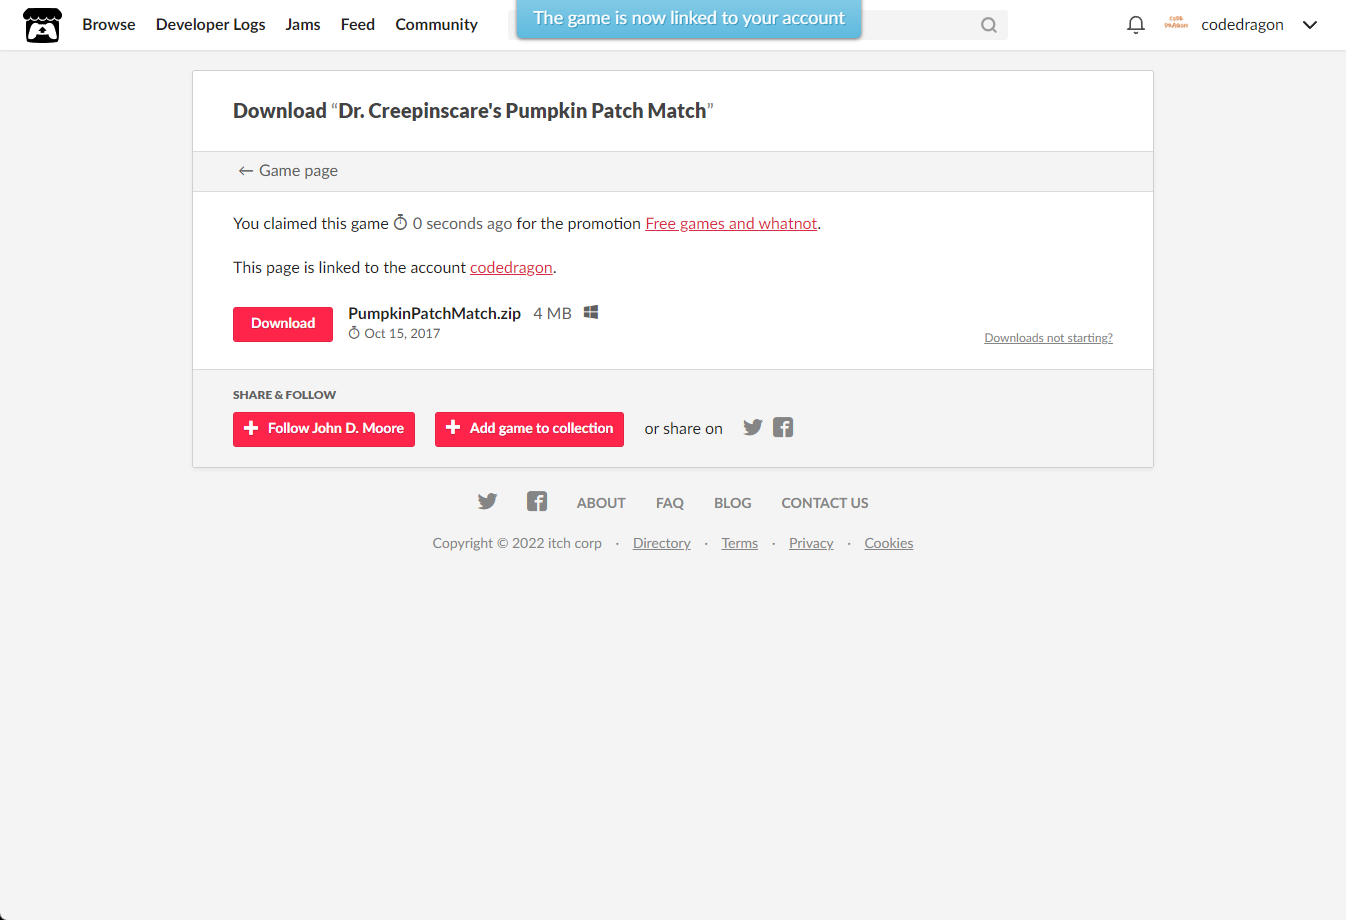
Task: Open the CONTACT US footer link
Action: tap(825, 503)
